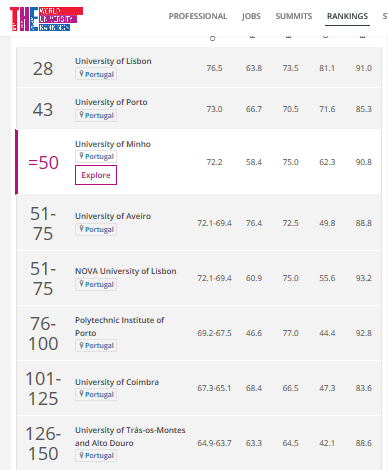Image resolution: width=388 pixels, height=470 pixels.
Task: Open University of Porto link
Action: pyautogui.click(x=111, y=102)
